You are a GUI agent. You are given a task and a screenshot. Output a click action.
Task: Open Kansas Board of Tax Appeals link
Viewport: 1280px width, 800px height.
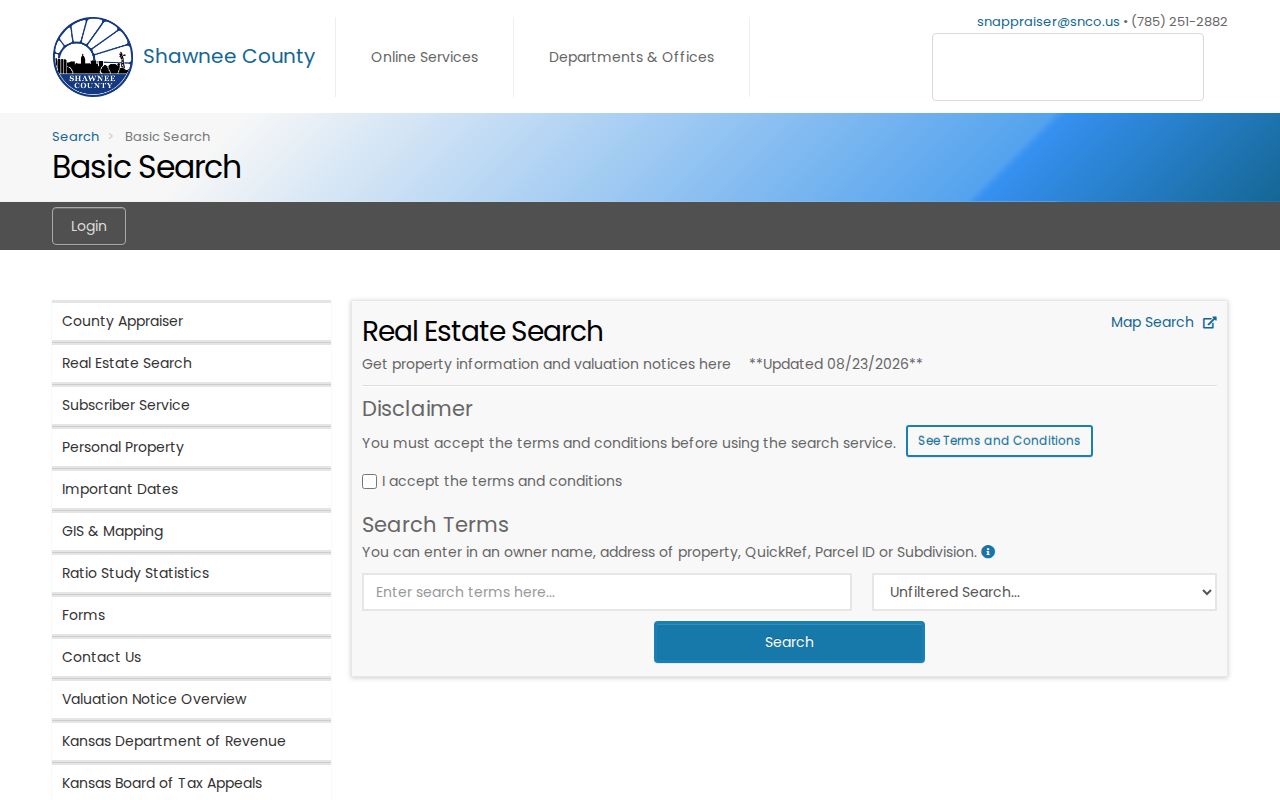pyautogui.click(x=191, y=783)
